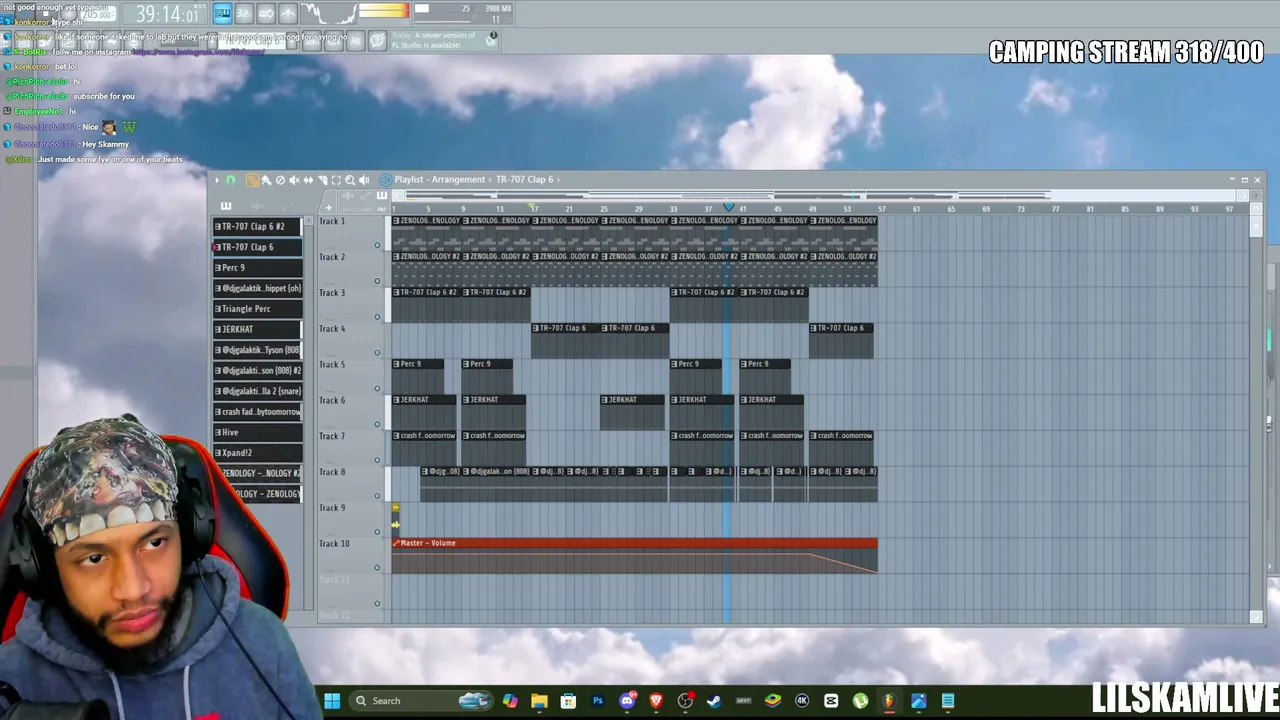Viewport: 1280px width, 720px height.
Task: Click the CPU and memory usage panel
Action: pos(465,14)
